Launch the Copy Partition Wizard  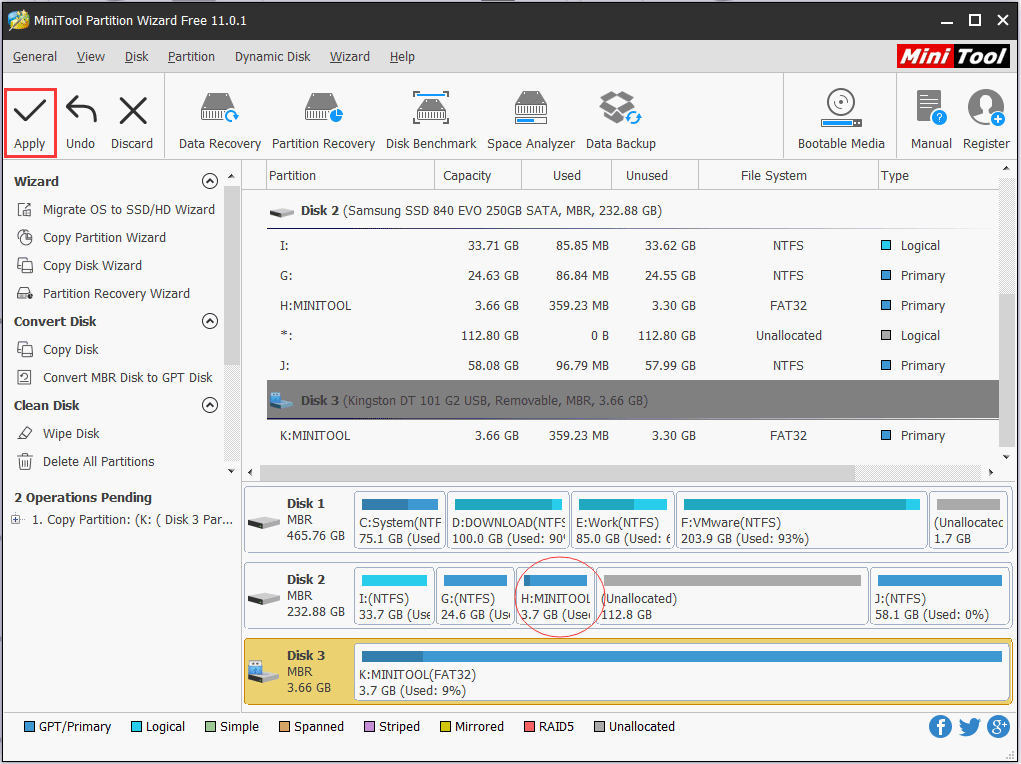pyautogui.click(x=91, y=238)
